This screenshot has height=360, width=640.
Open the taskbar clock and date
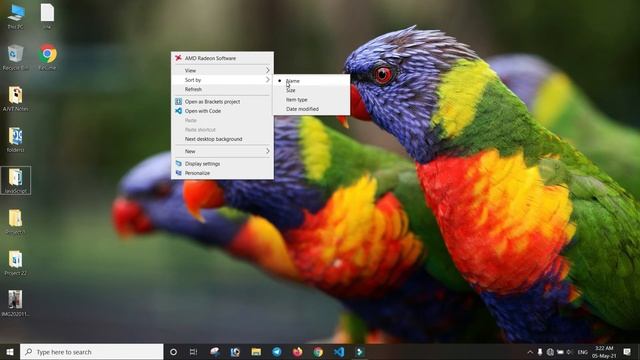604,352
